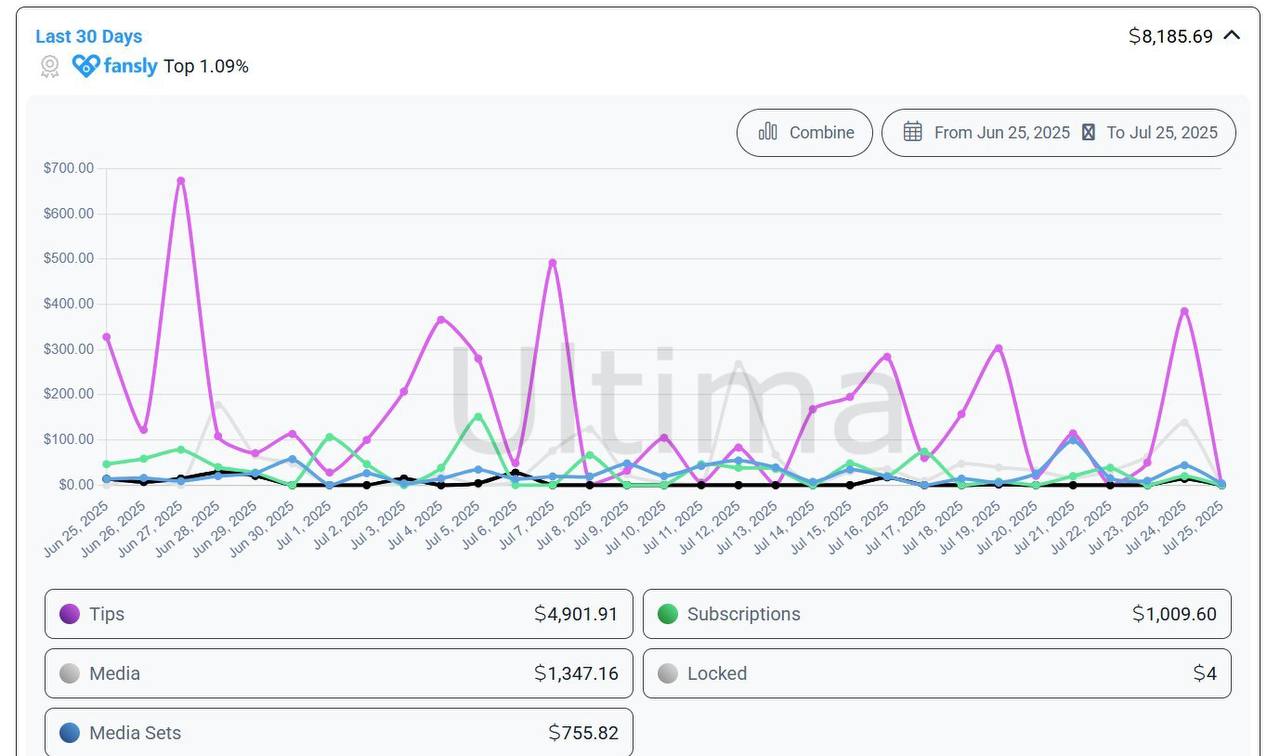Click the purple Tips color dot
Image resolution: width=1280 pixels, height=756 pixels.
pos(70,614)
